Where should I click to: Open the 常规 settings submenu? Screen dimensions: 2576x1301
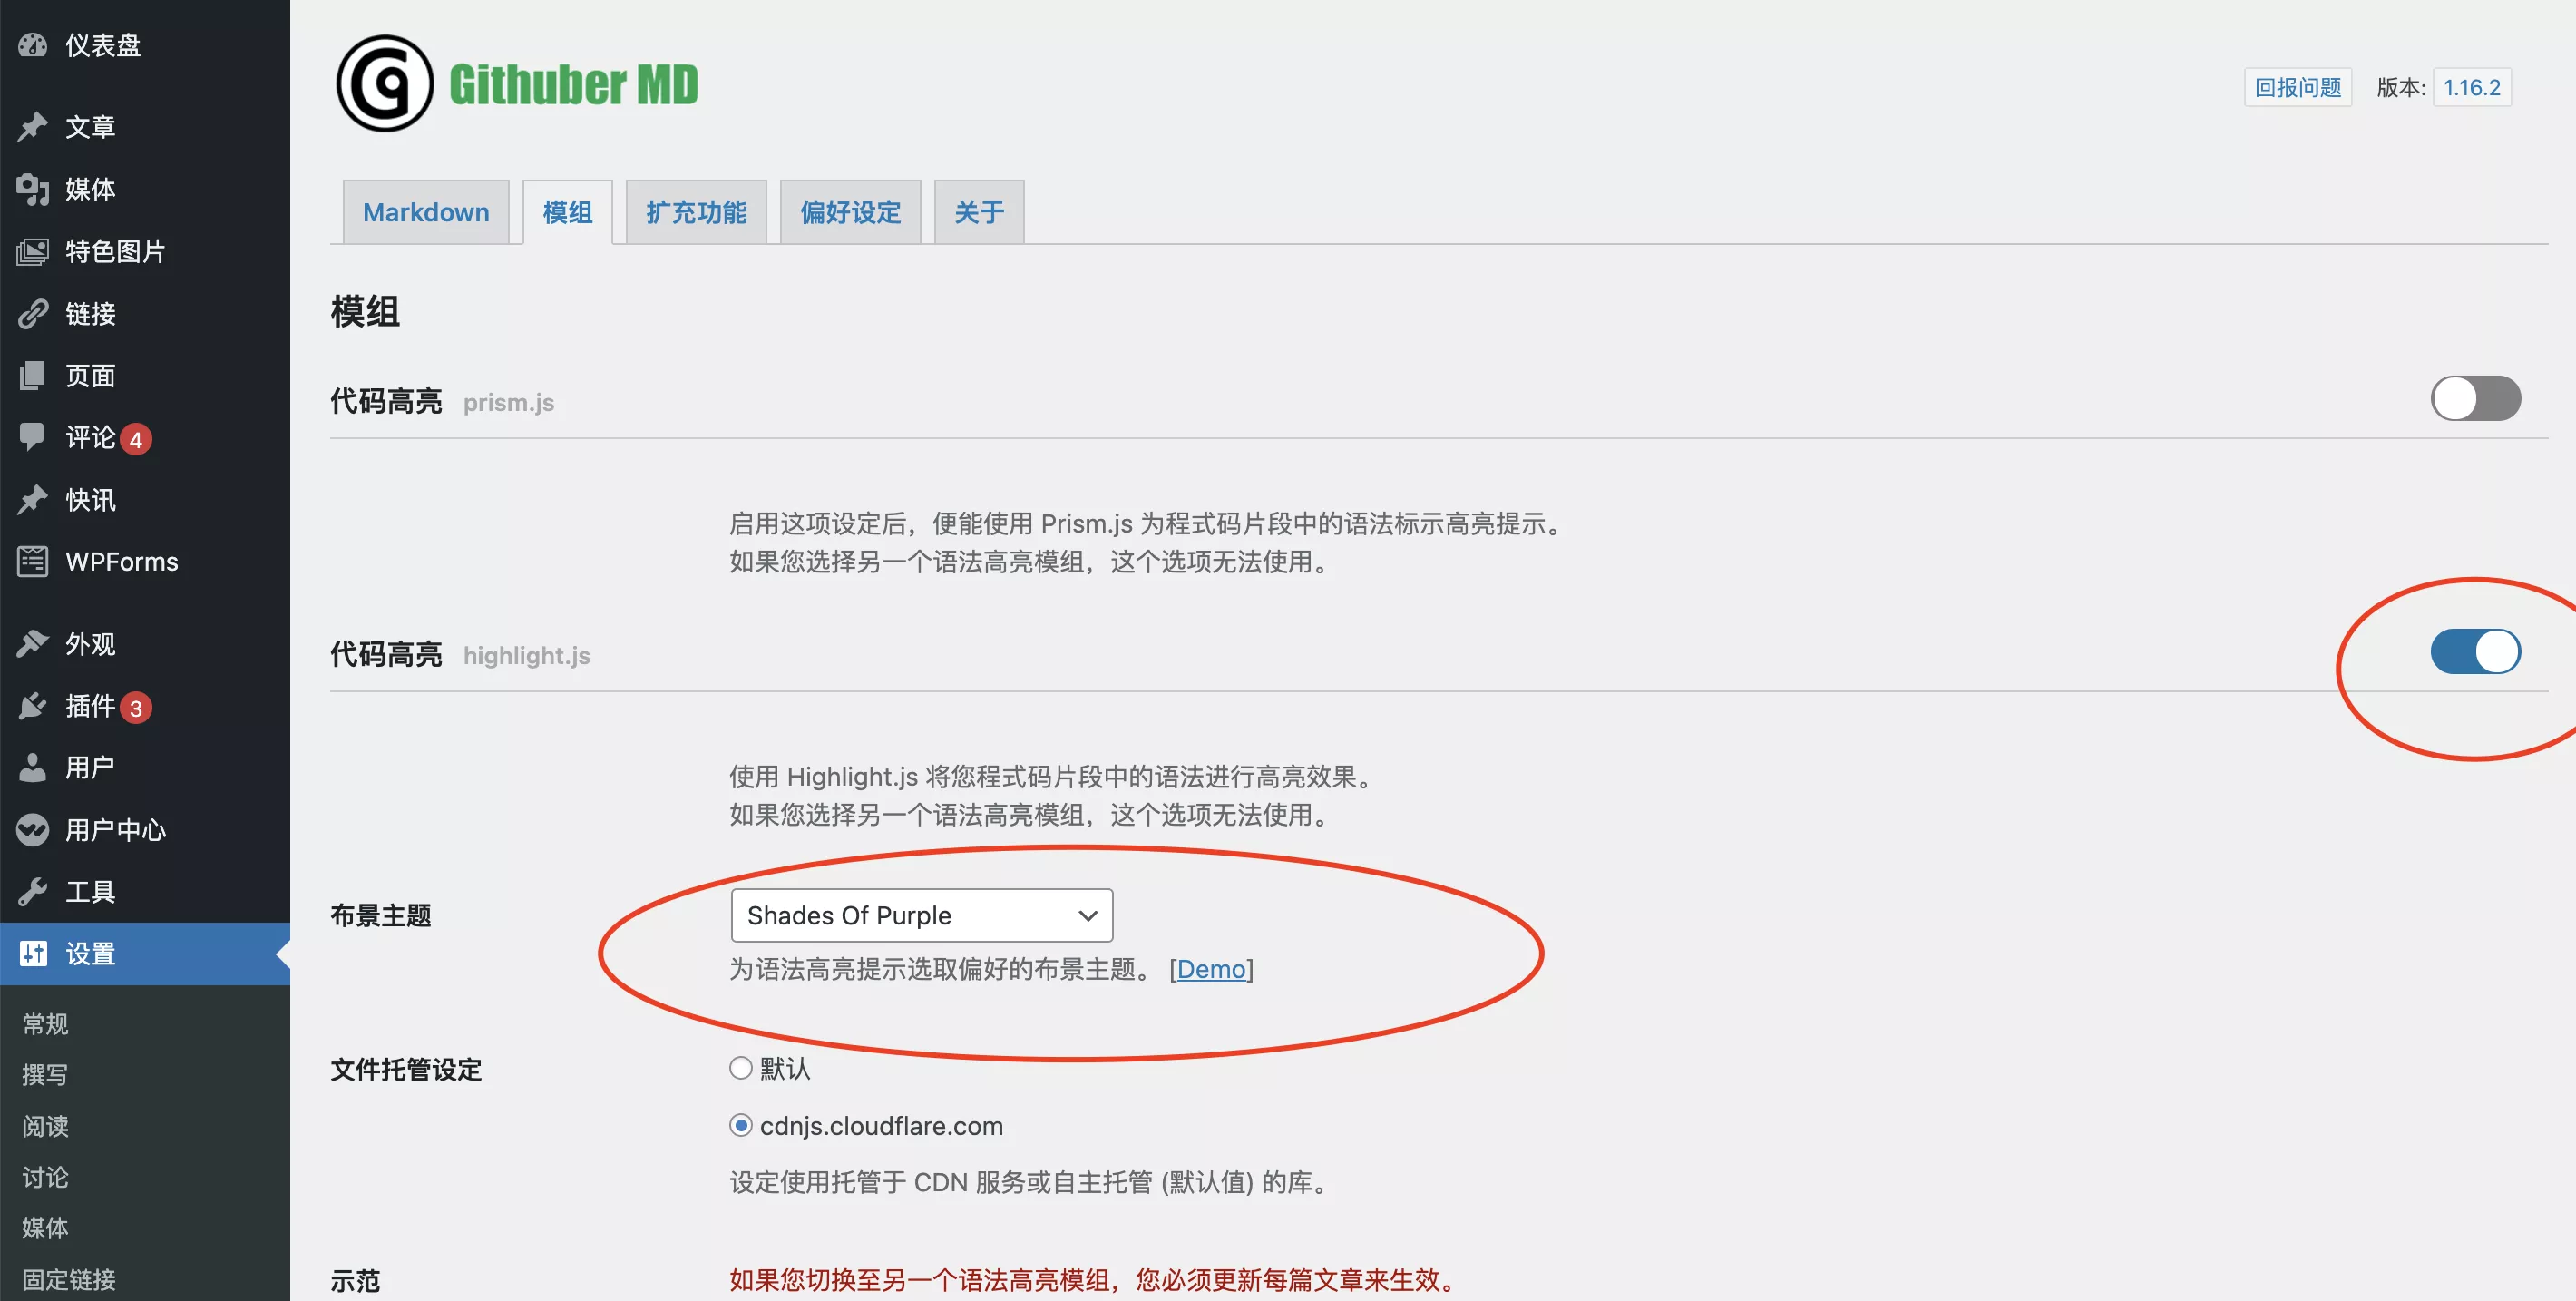45,1024
